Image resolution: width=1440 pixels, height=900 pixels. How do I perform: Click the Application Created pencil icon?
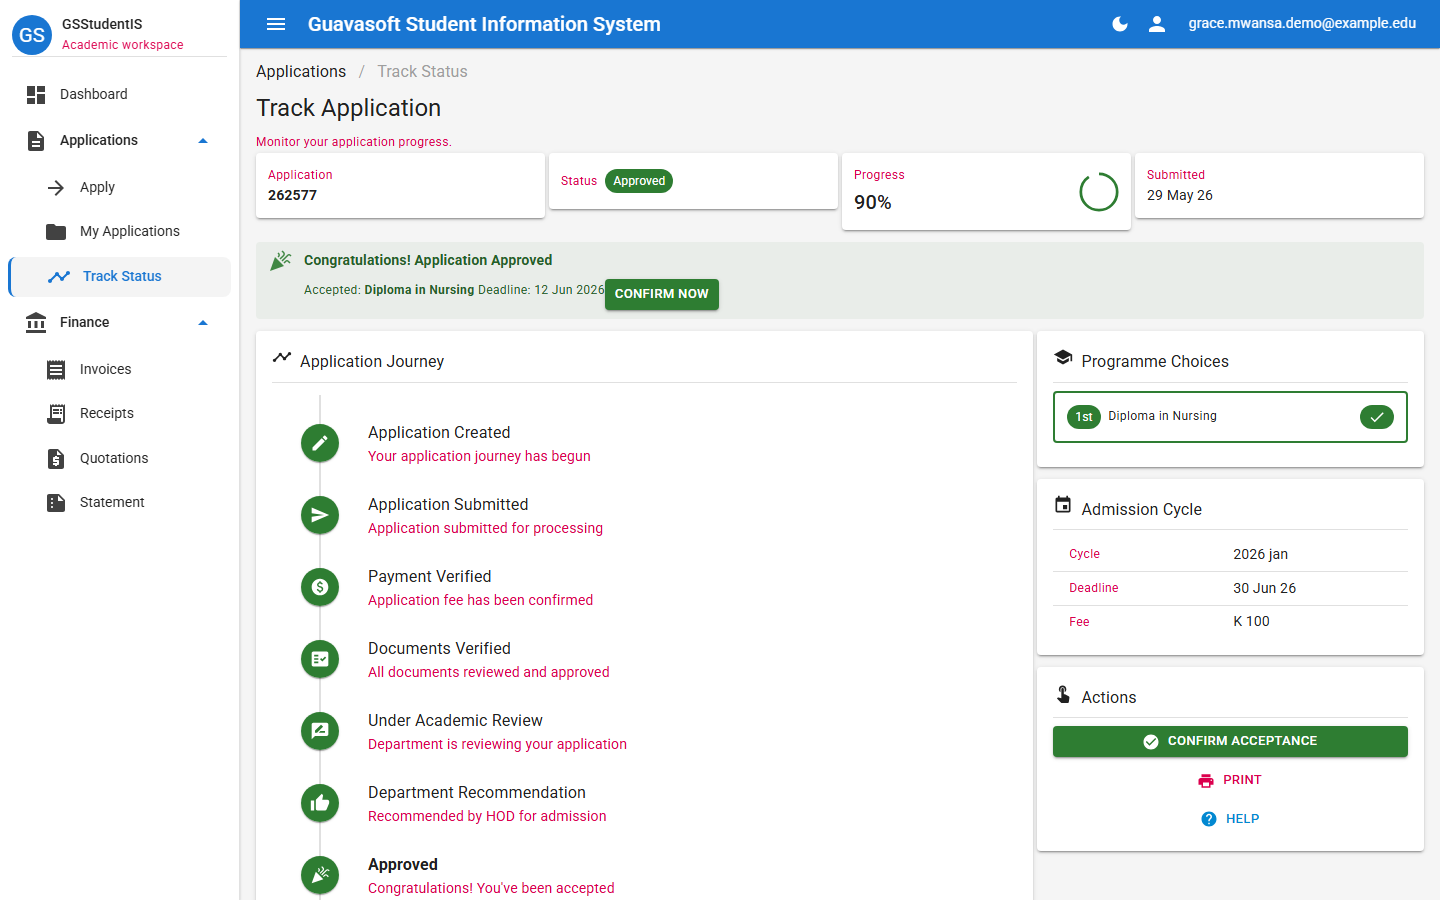pos(320,443)
